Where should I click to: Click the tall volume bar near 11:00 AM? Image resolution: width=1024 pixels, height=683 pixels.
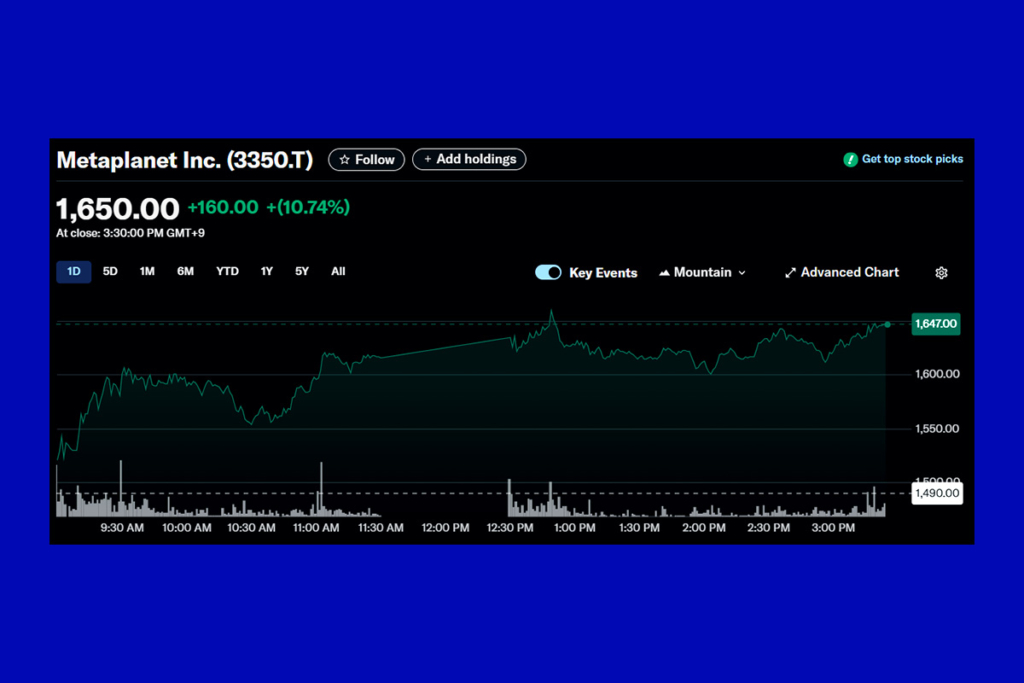pos(321,488)
